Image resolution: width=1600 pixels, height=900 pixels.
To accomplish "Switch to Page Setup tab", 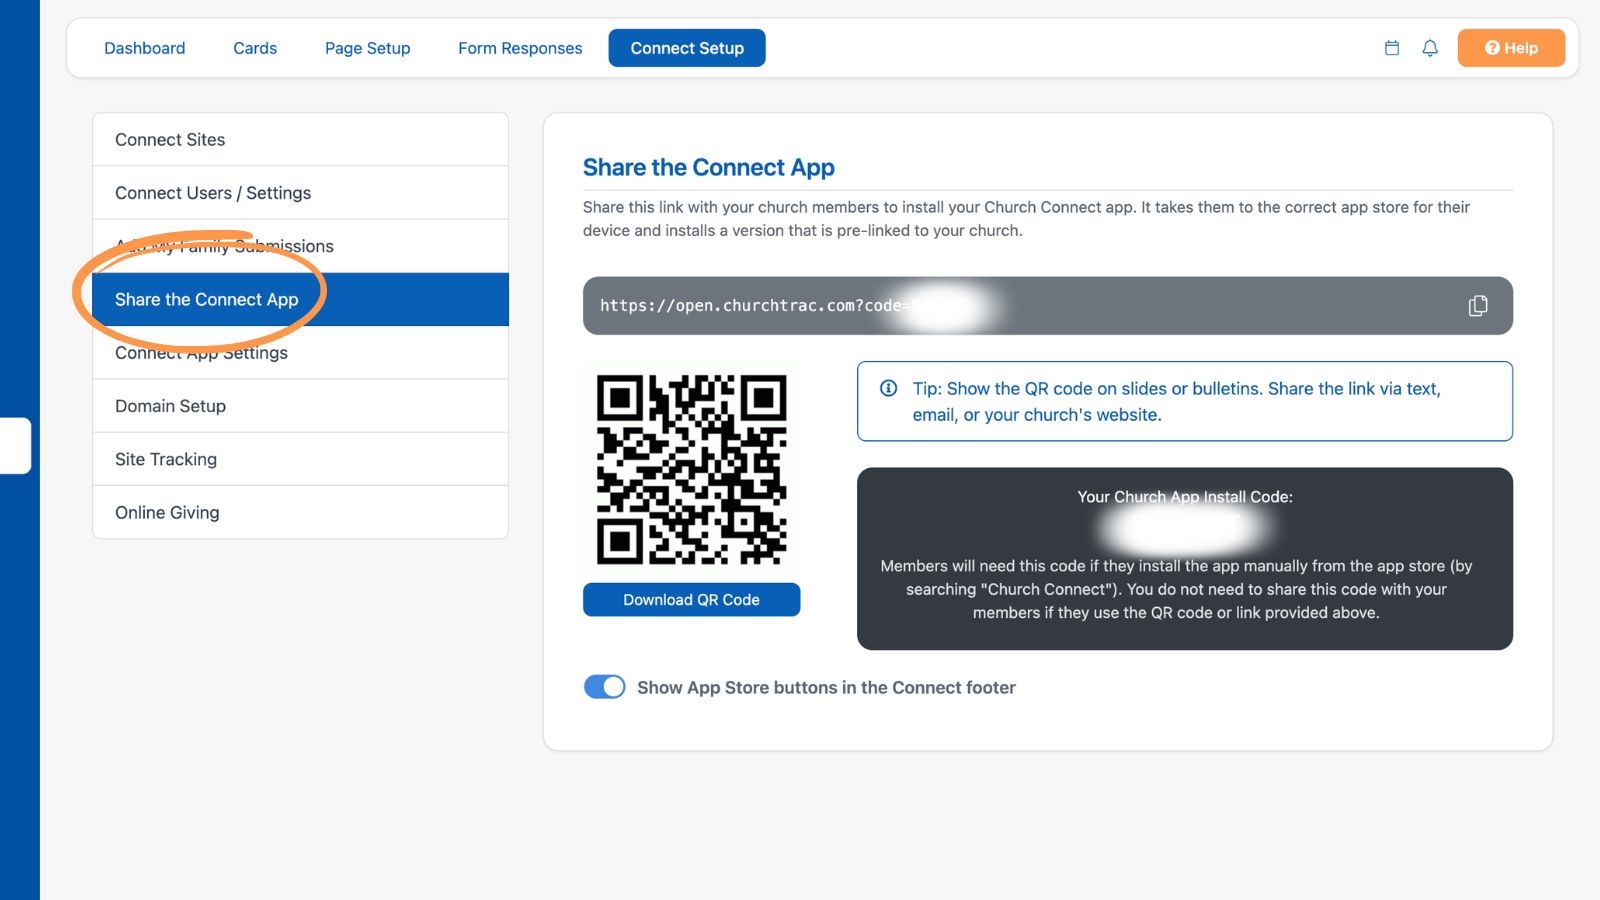I will [x=368, y=48].
